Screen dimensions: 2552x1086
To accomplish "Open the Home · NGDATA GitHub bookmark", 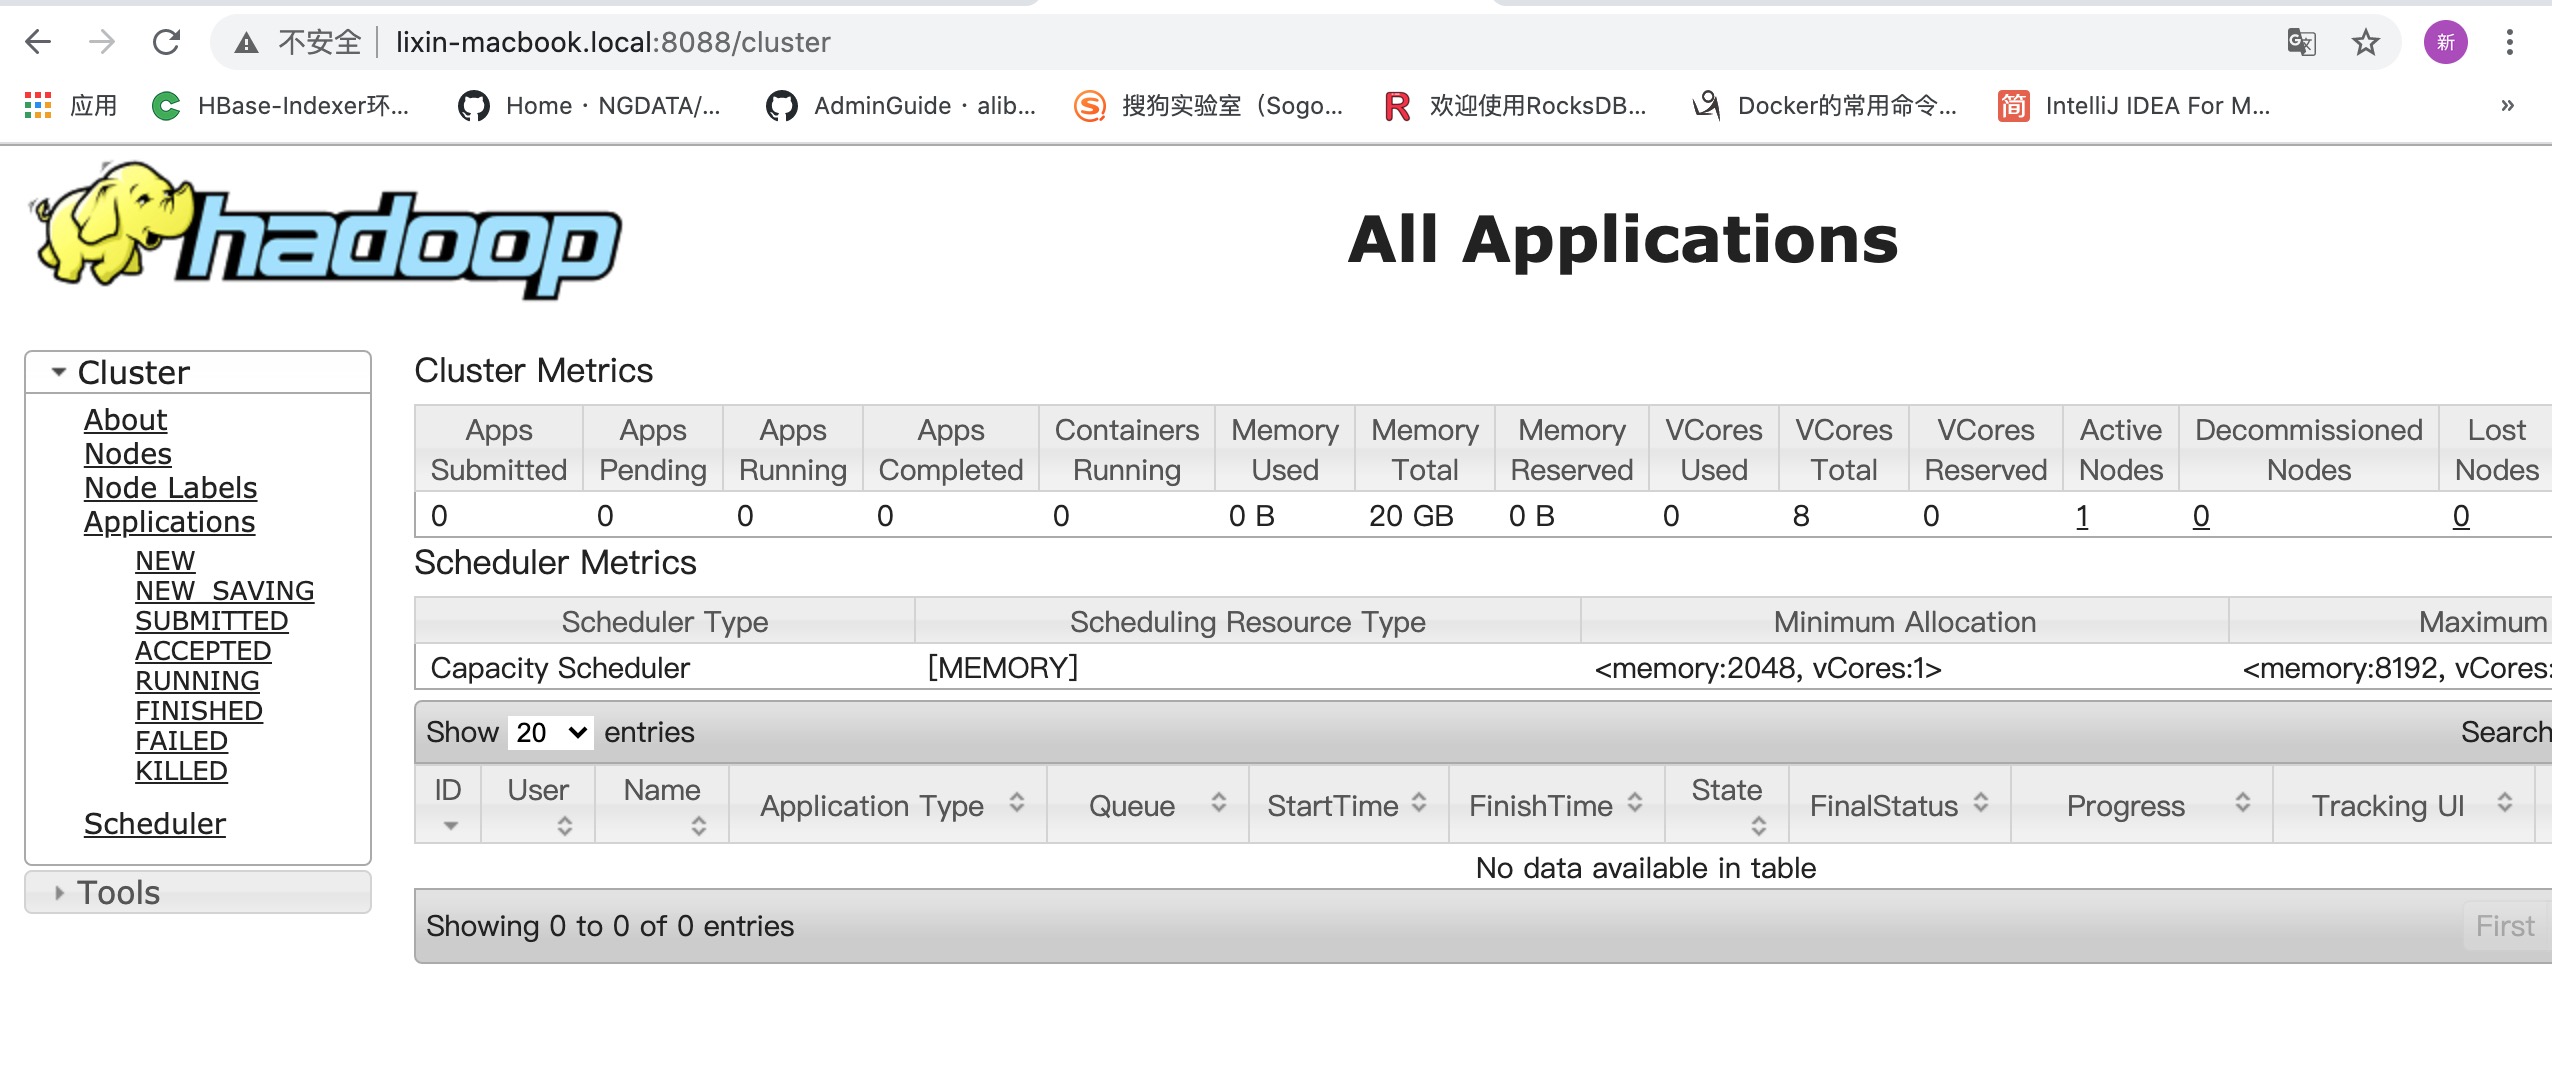I will 589,105.
